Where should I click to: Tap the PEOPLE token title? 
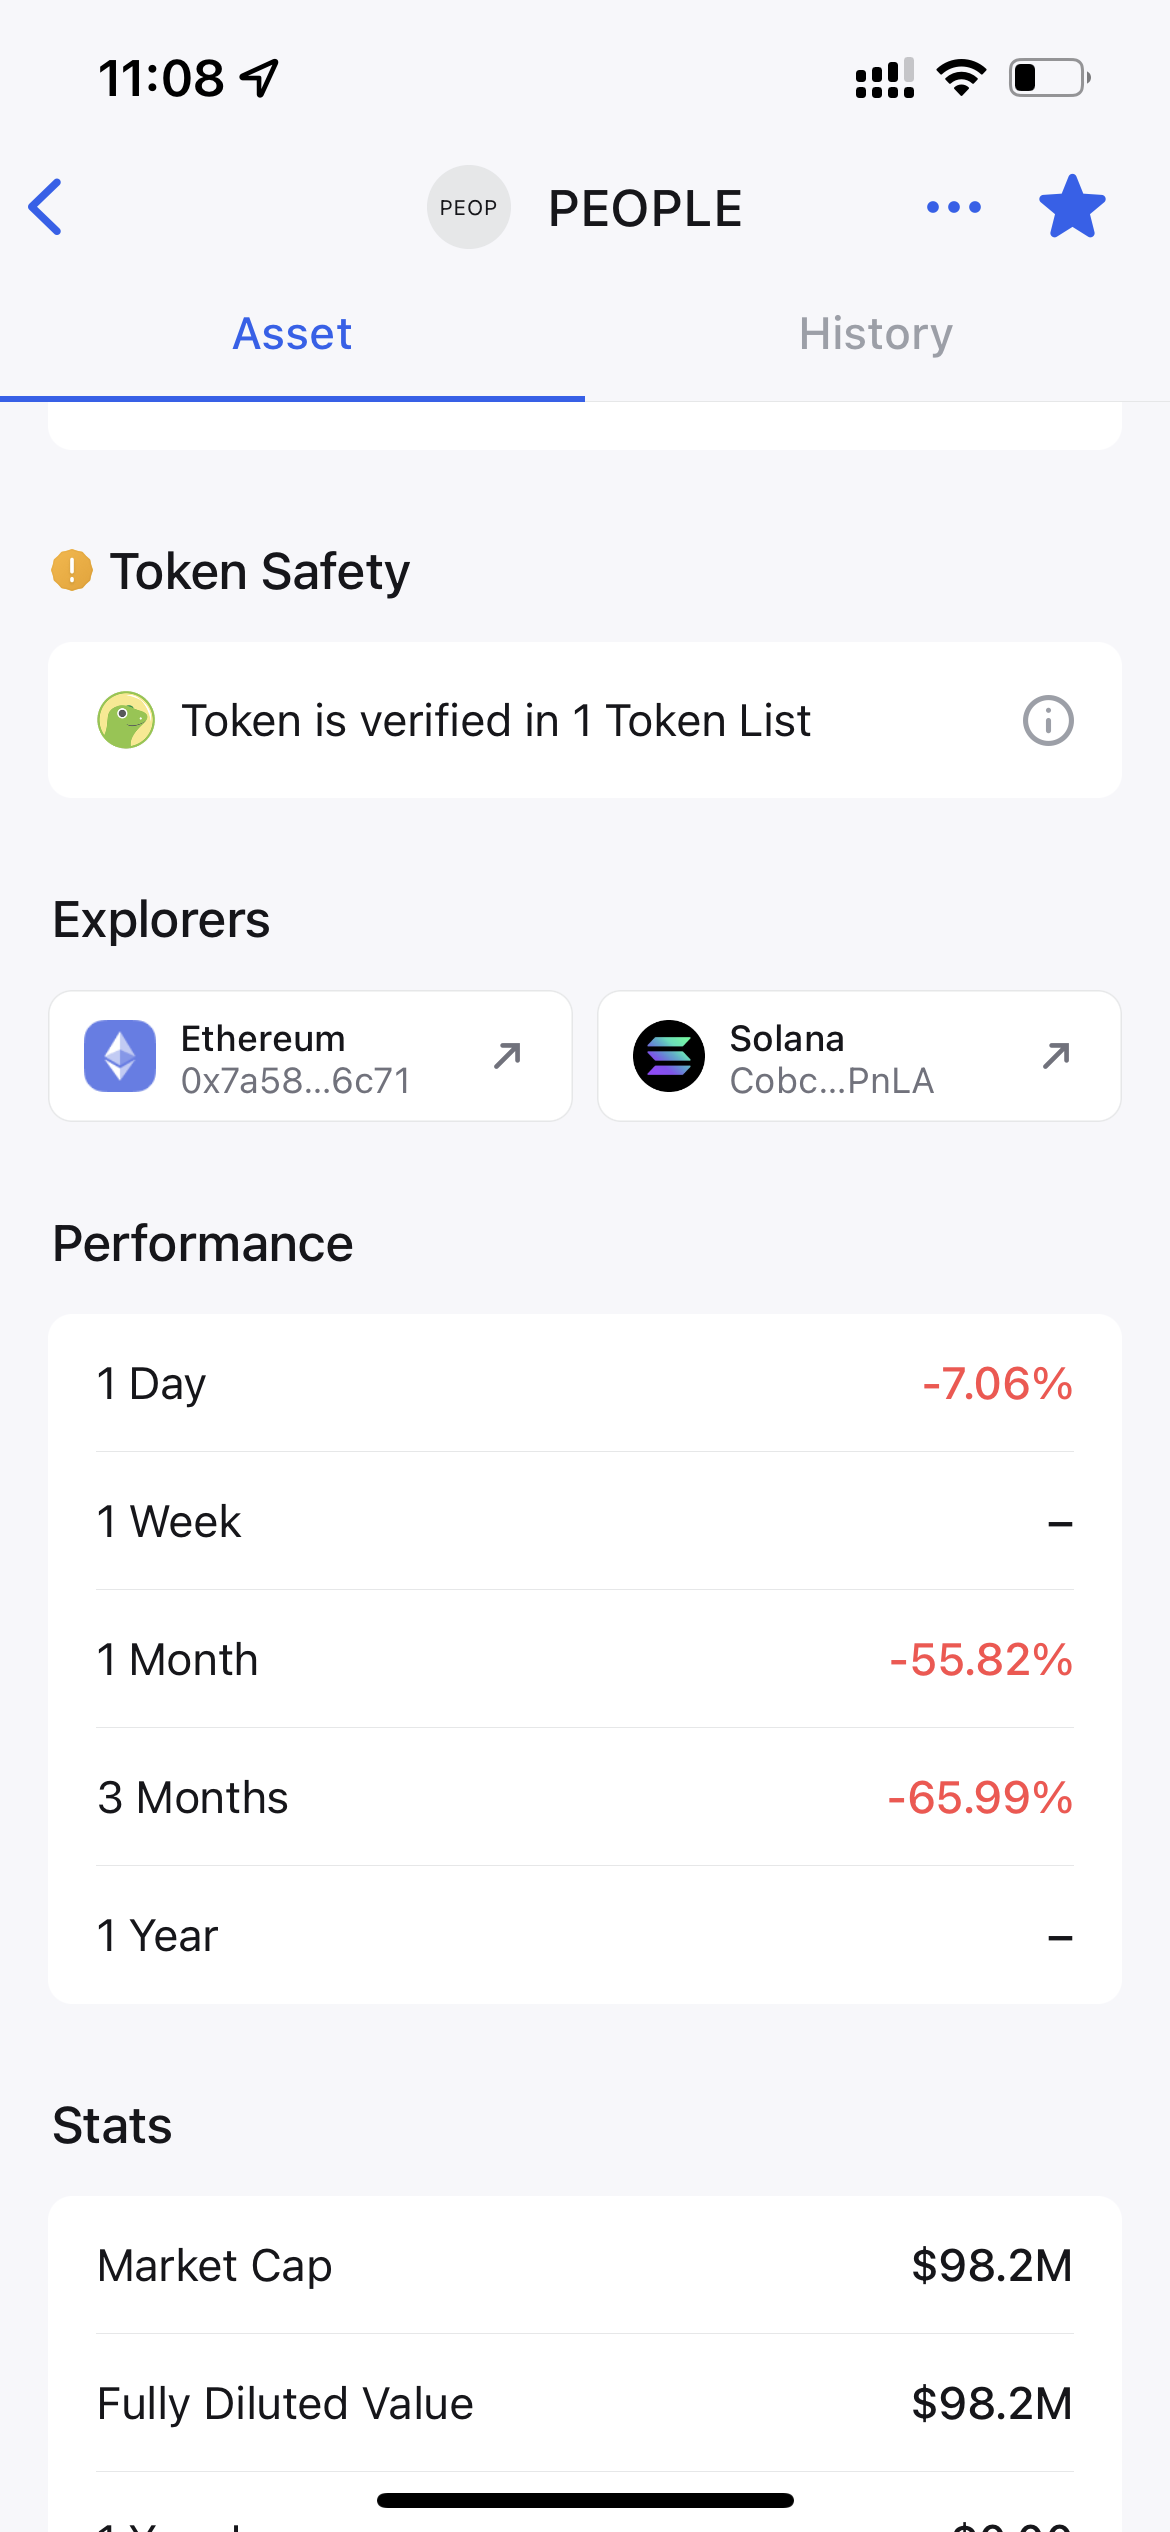pyautogui.click(x=645, y=208)
